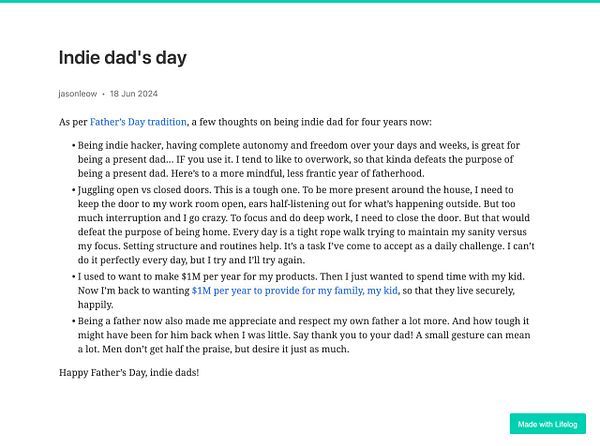Image resolution: width=600 pixels, height=446 pixels.
Task: Click the Indie dad's day title
Action: pos(122,59)
